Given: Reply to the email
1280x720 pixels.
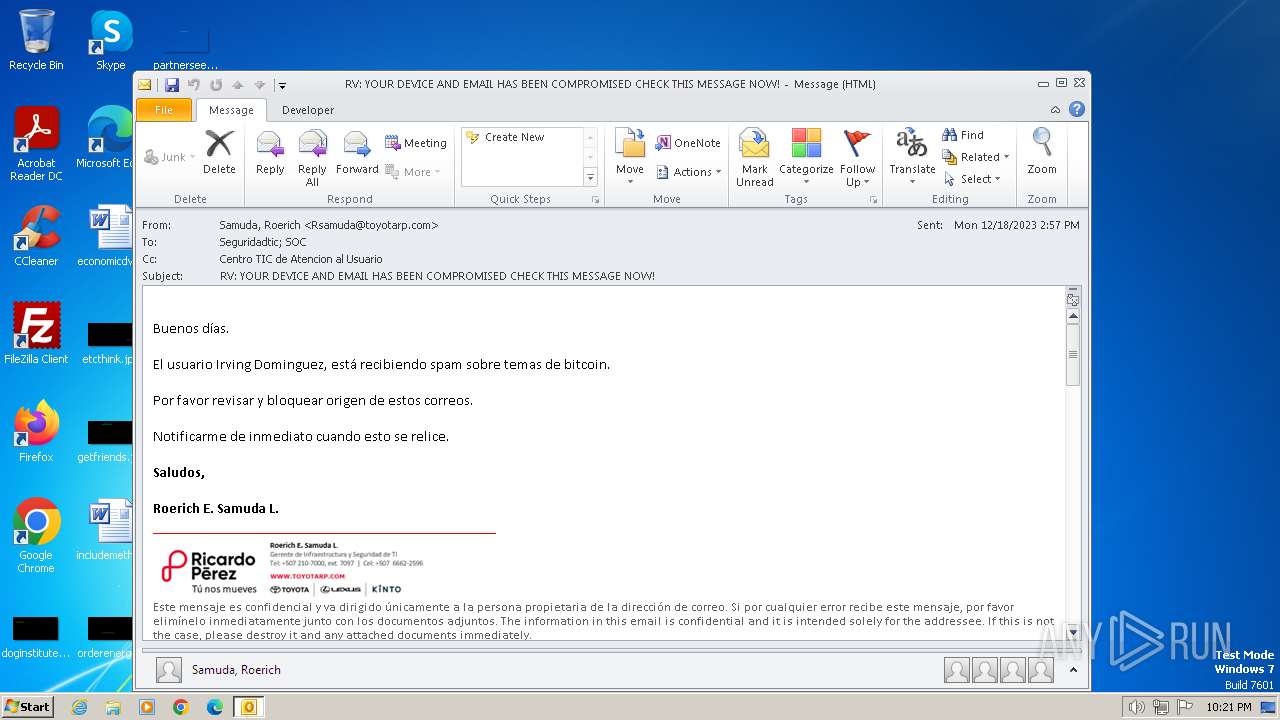Looking at the screenshot, I should pos(270,153).
